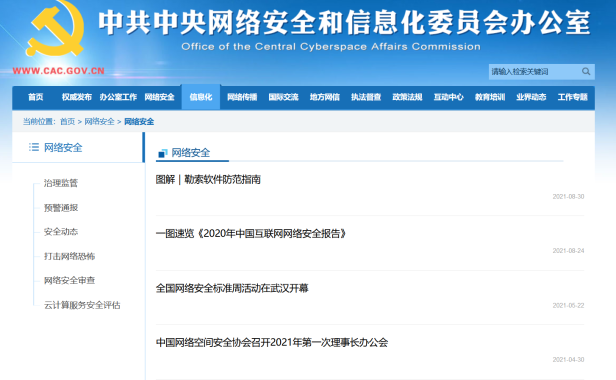
Task: Open the 业界动态 navigation item
Action: coord(531,97)
